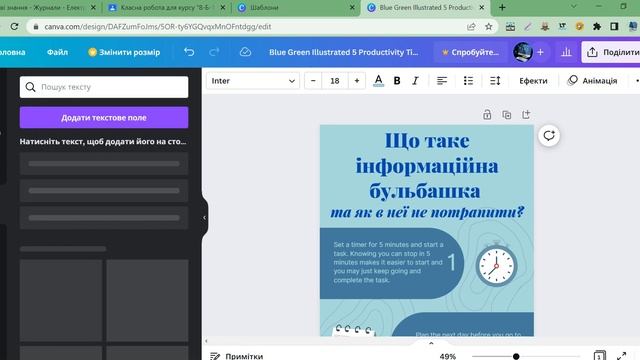The width and height of the screenshot is (640, 360).
Task: Decrease the font size
Action: click(313, 81)
